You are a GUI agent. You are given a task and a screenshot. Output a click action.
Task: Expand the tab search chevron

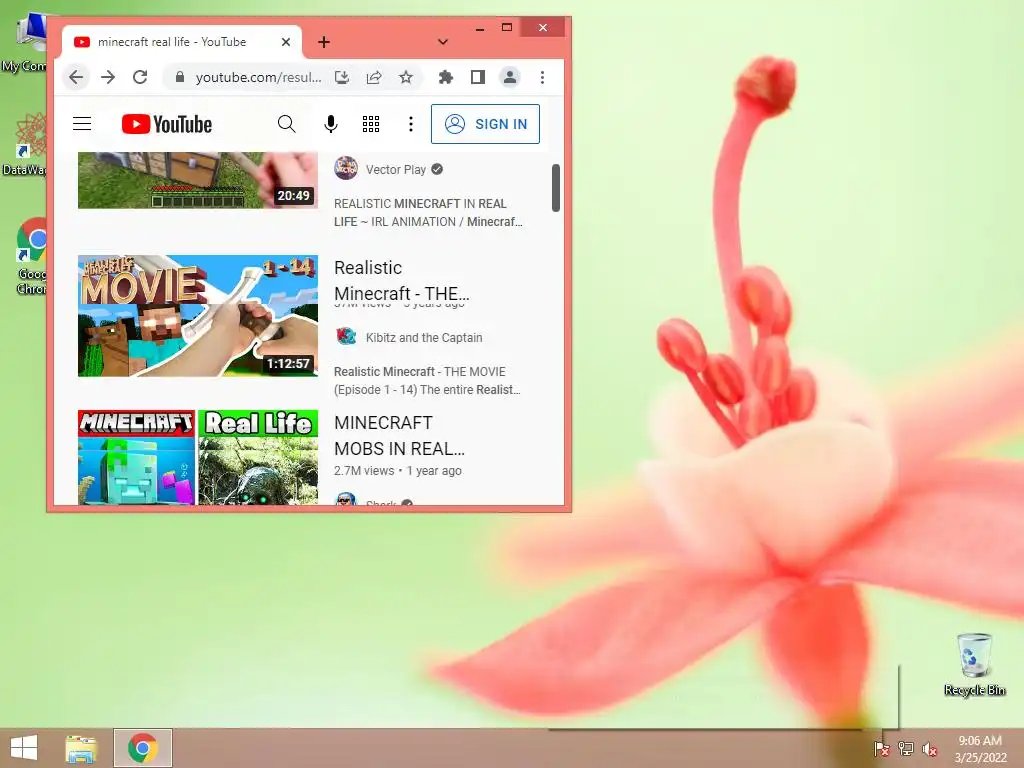point(443,42)
